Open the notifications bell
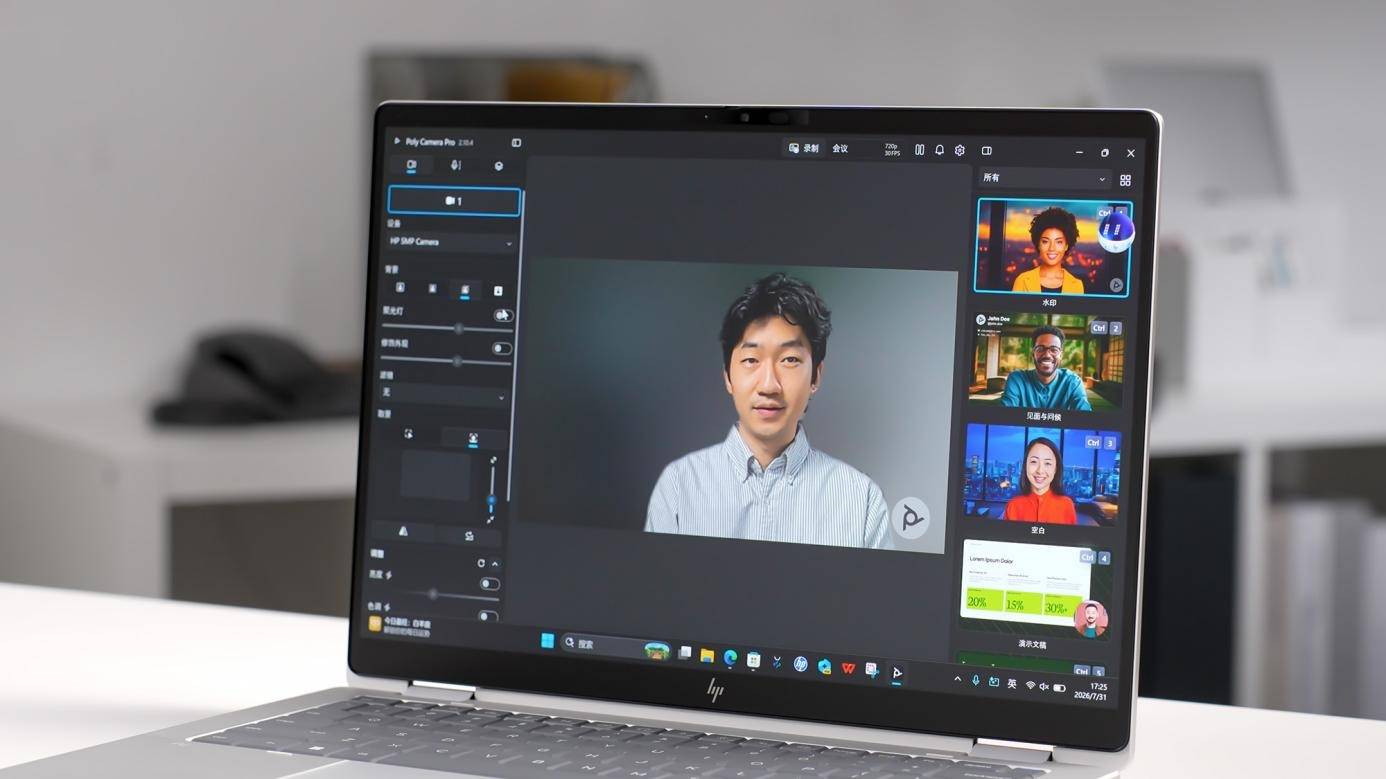Screen dimensions: 1386x779 pyautogui.click(x=939, y=150)
